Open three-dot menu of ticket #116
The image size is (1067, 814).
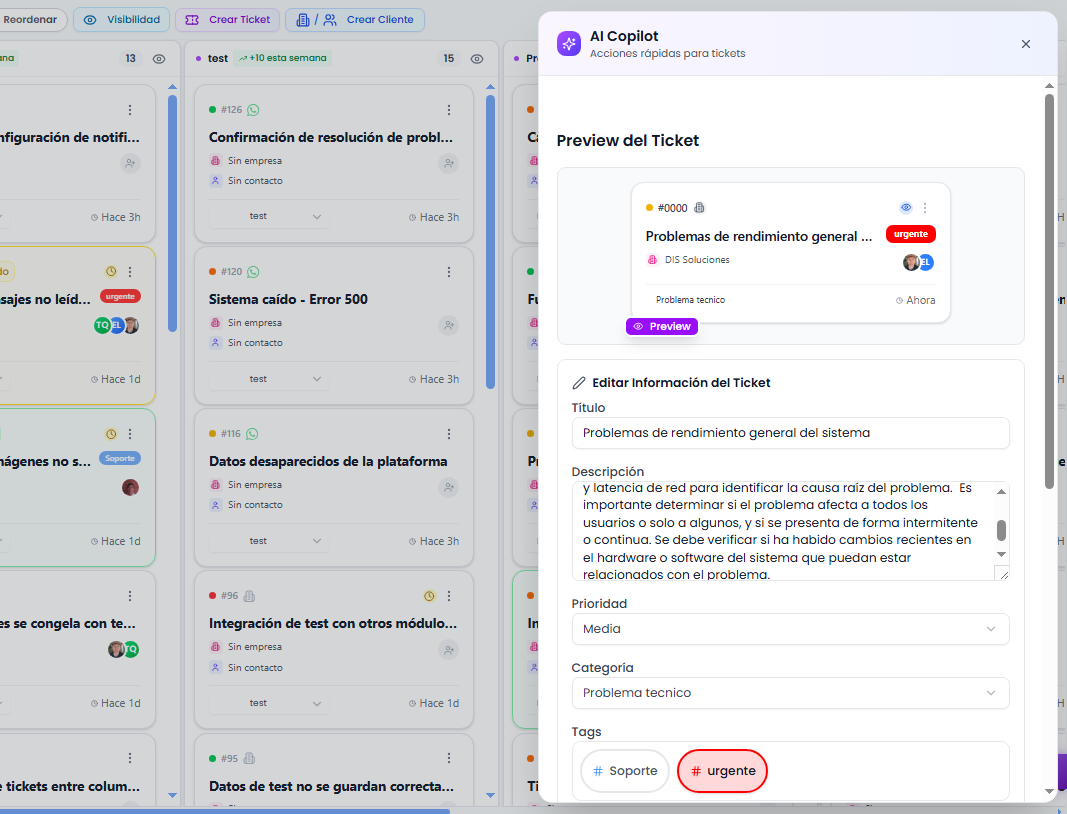point(448,434)
